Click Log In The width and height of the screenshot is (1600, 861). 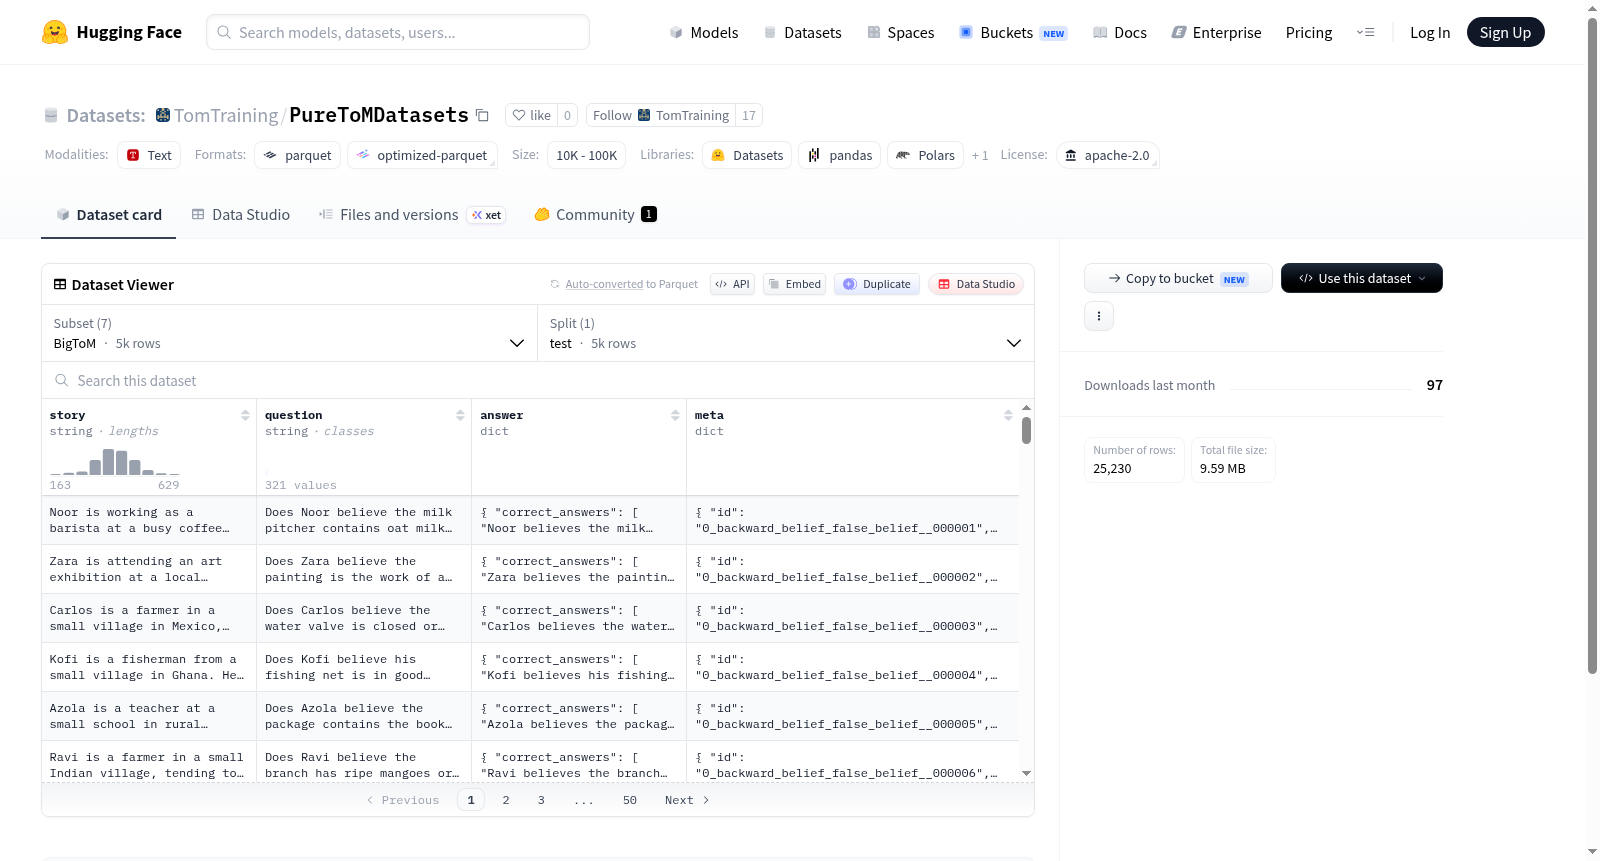click(x=1430, y=32)
